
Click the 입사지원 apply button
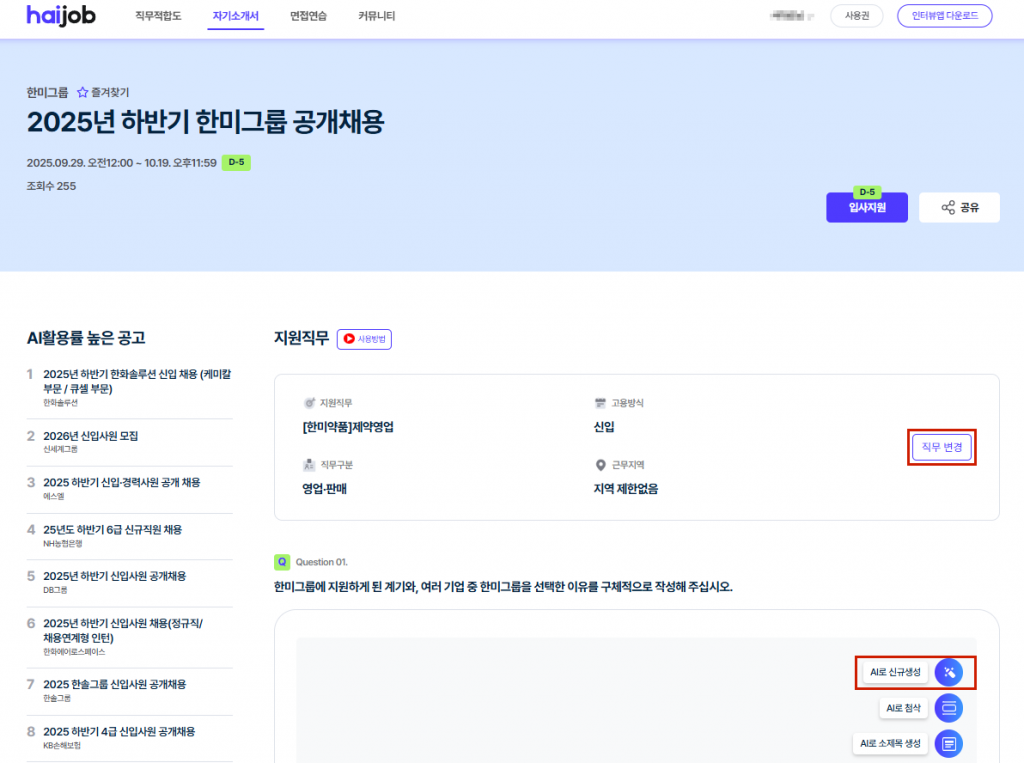866,208
